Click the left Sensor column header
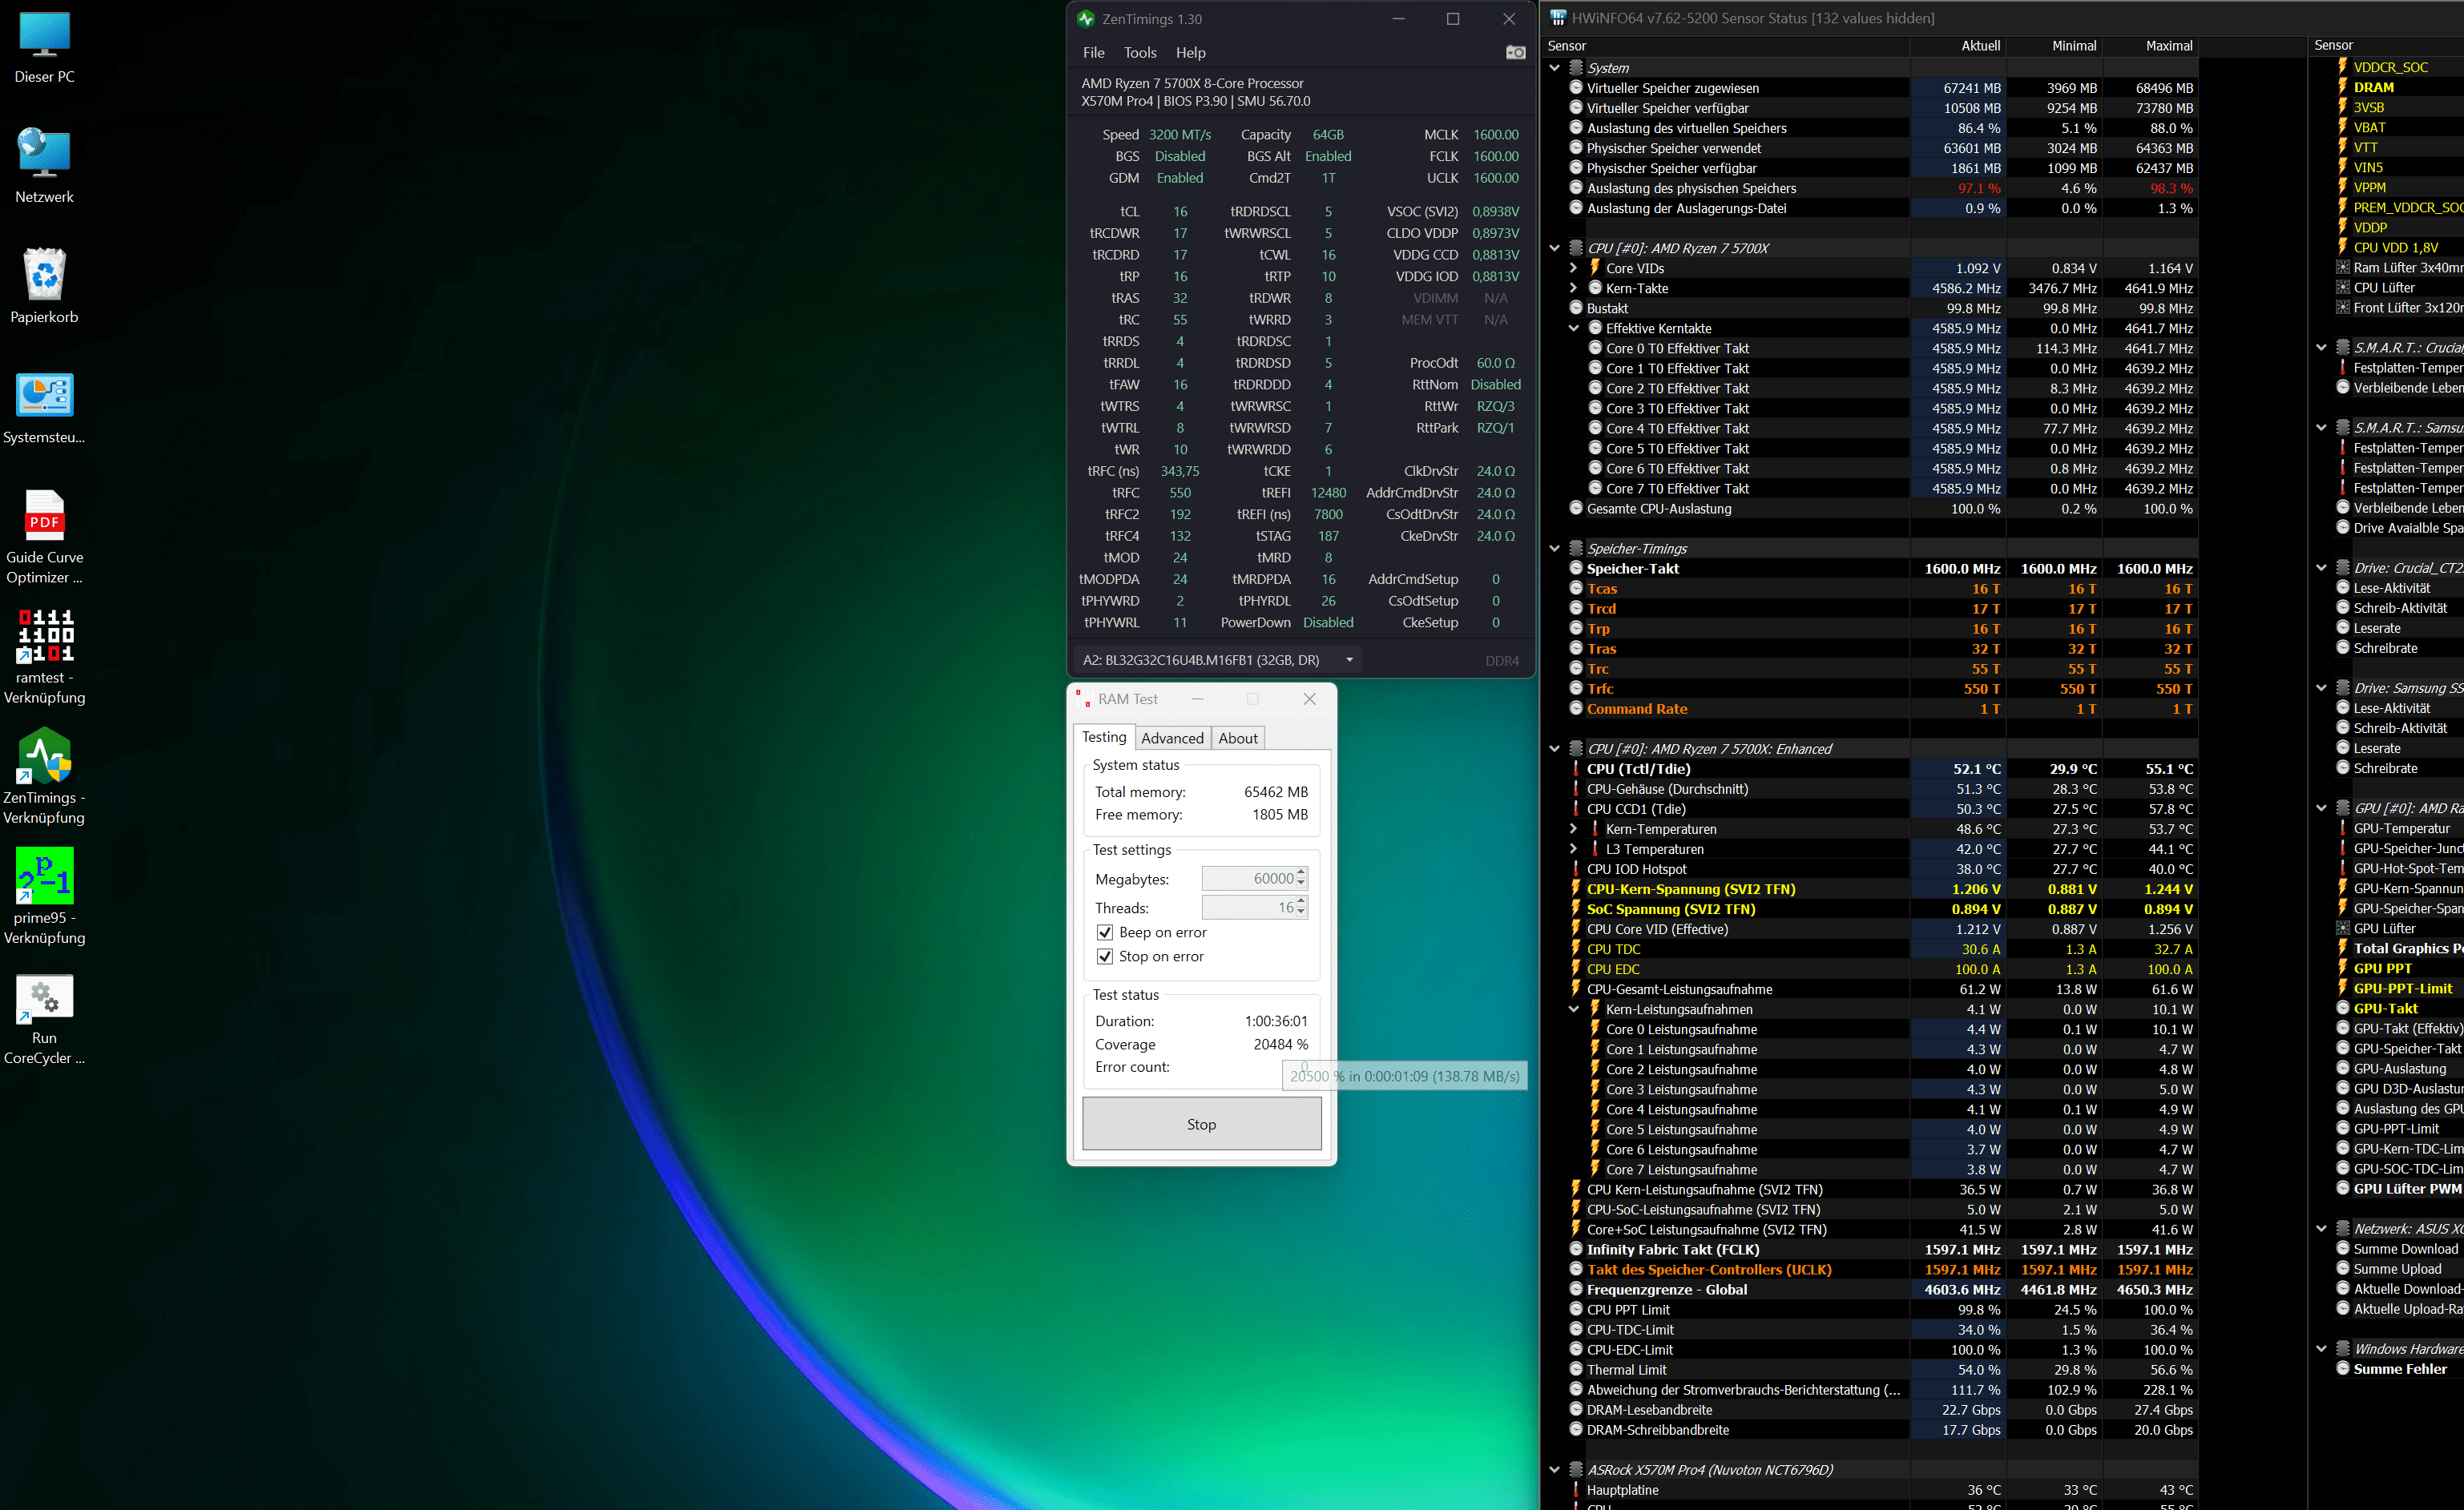 1727,46
